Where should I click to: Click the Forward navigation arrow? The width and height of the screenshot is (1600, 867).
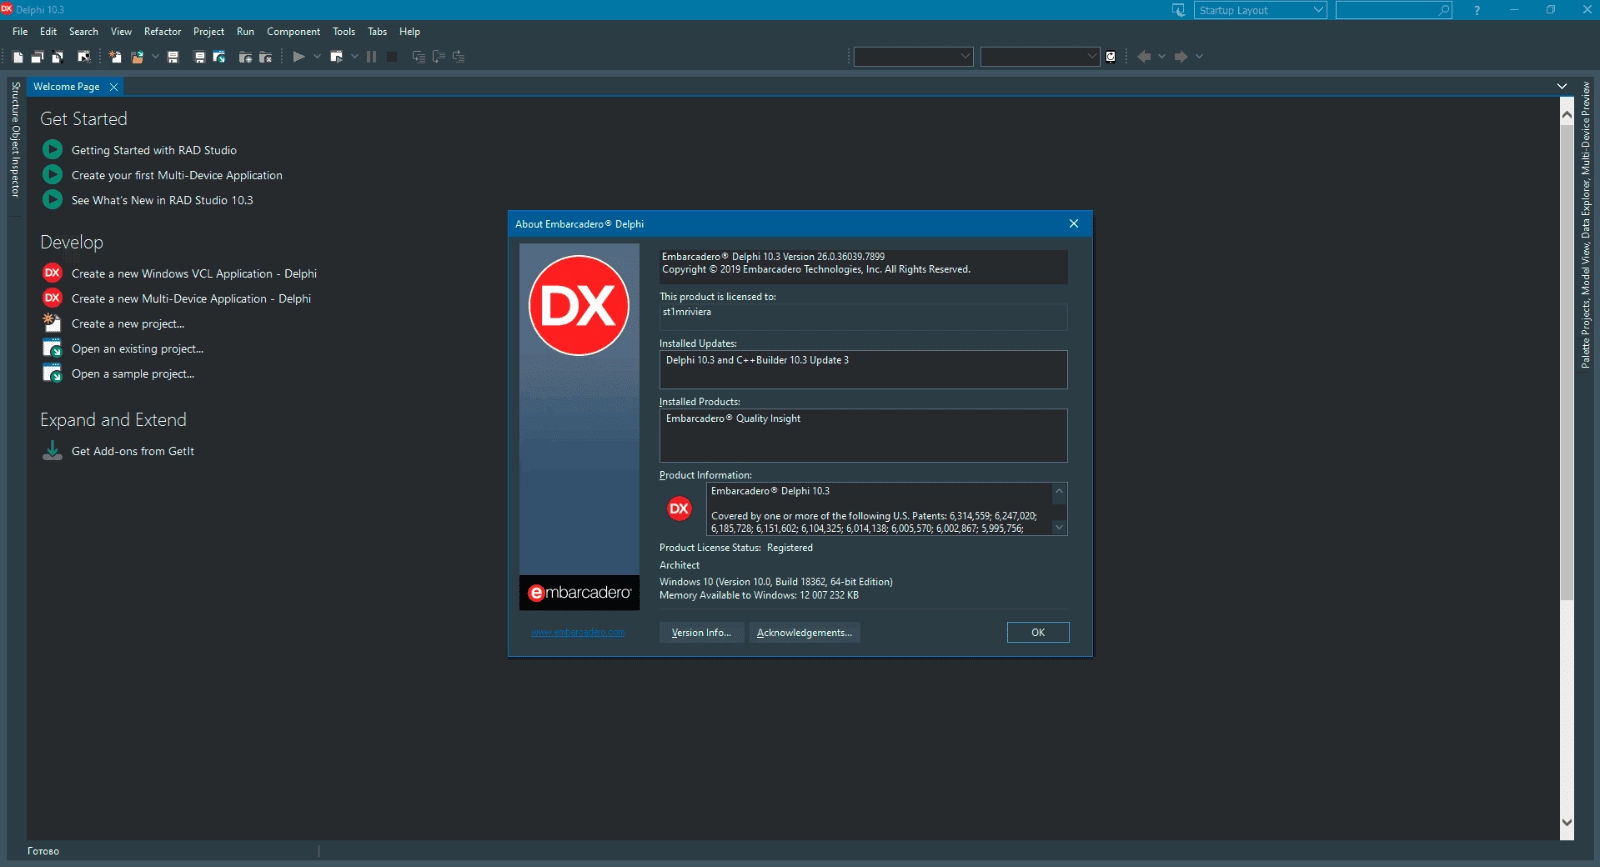[1181, 57]
